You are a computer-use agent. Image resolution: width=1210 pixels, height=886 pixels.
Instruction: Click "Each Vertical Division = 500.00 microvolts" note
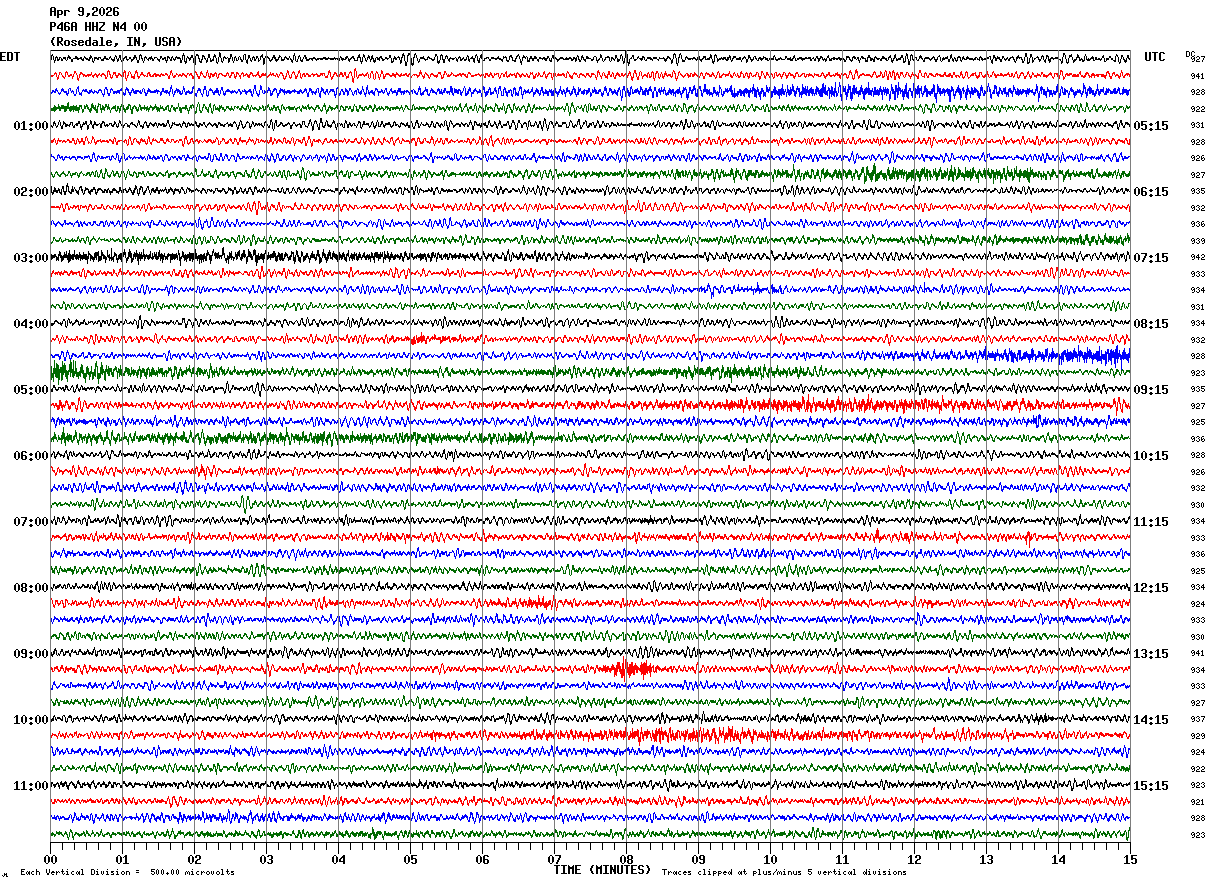tap(127, 872)
